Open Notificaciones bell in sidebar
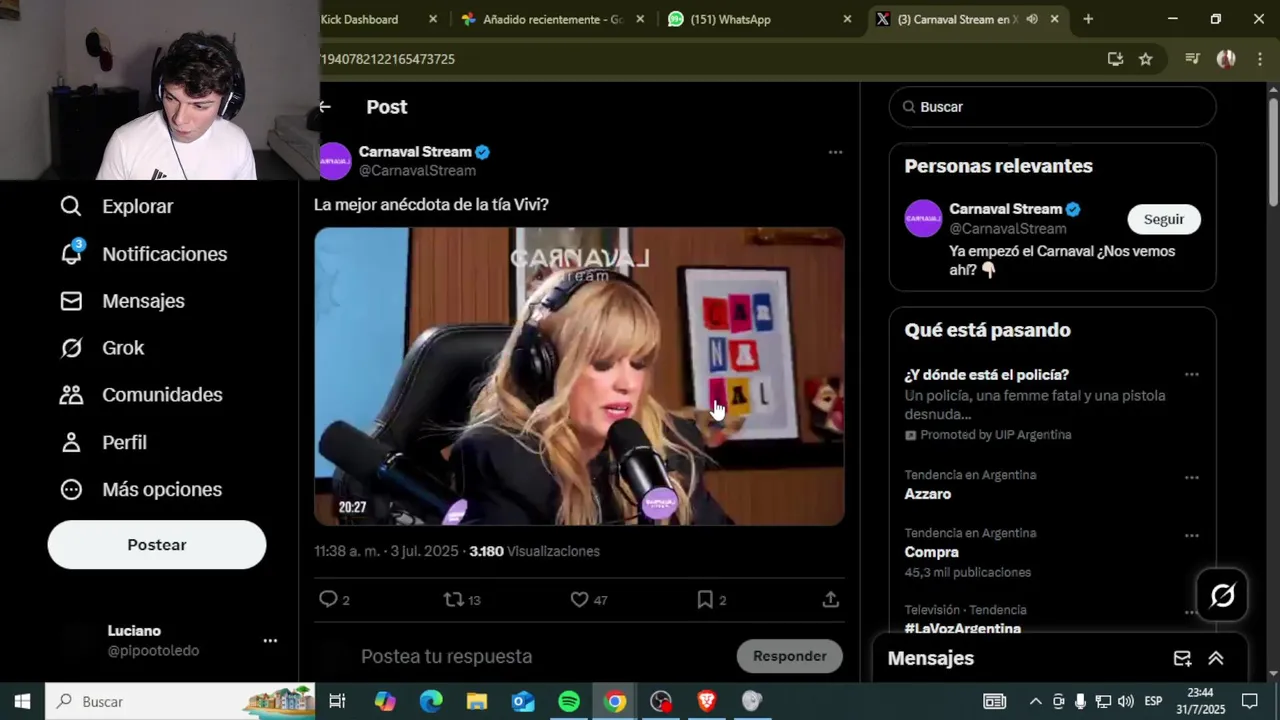The image size is (1280, 720). tap(143, 254)
